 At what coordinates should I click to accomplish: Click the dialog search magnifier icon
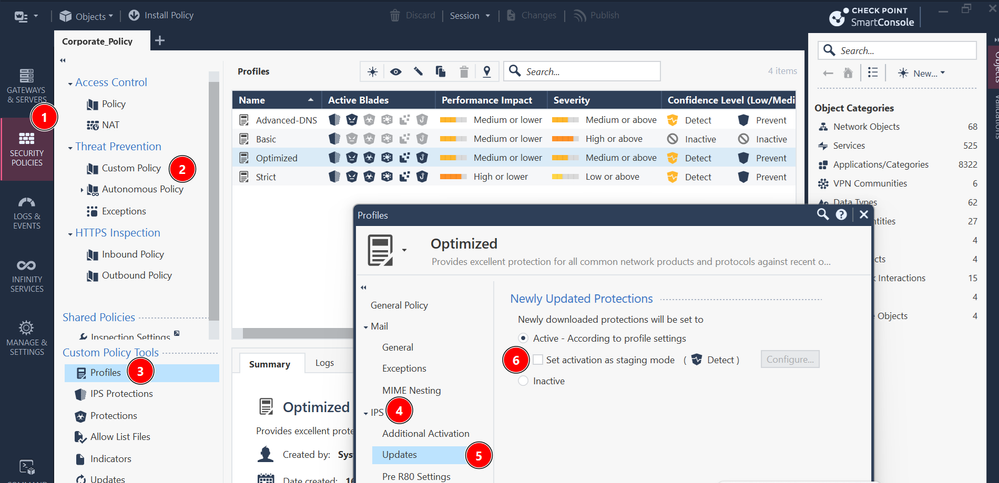click(823, 215)
